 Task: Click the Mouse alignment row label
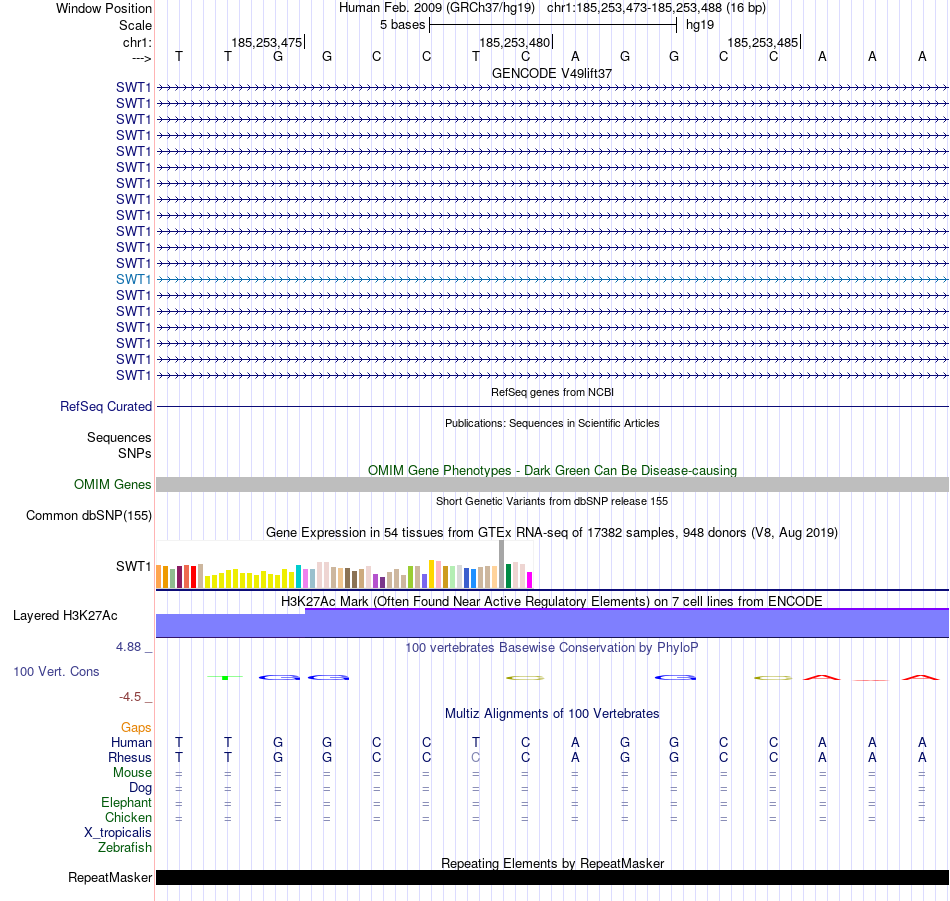pos(132,773)
